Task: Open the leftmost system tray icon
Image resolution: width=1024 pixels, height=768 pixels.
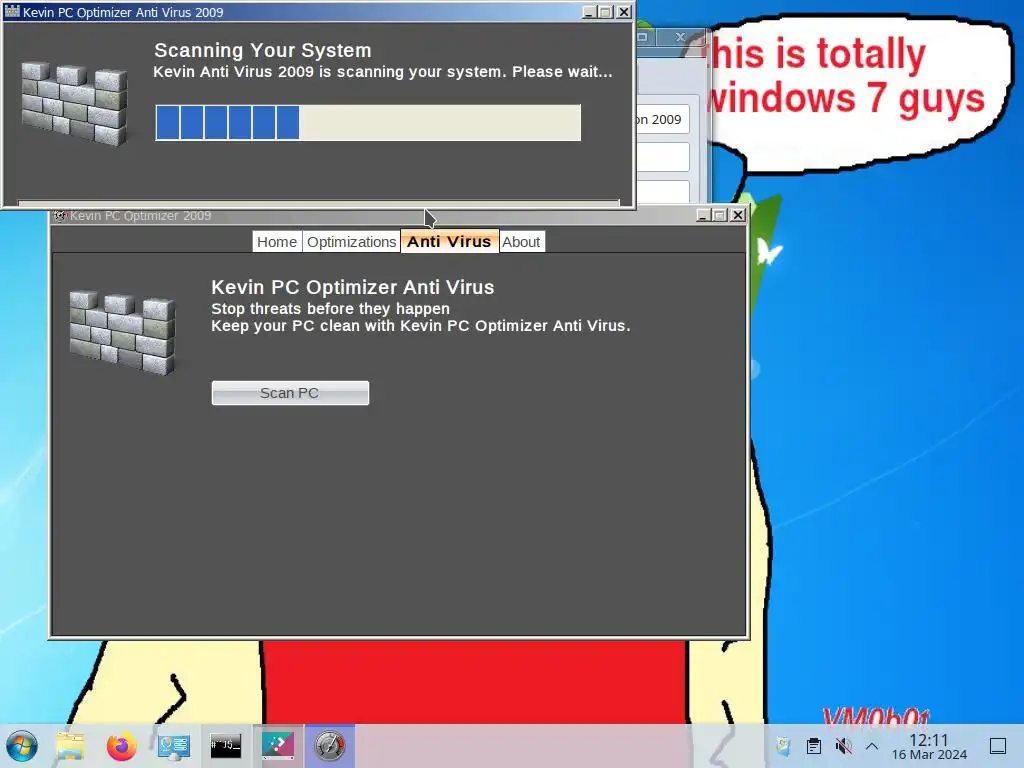Action: [784, 746]
